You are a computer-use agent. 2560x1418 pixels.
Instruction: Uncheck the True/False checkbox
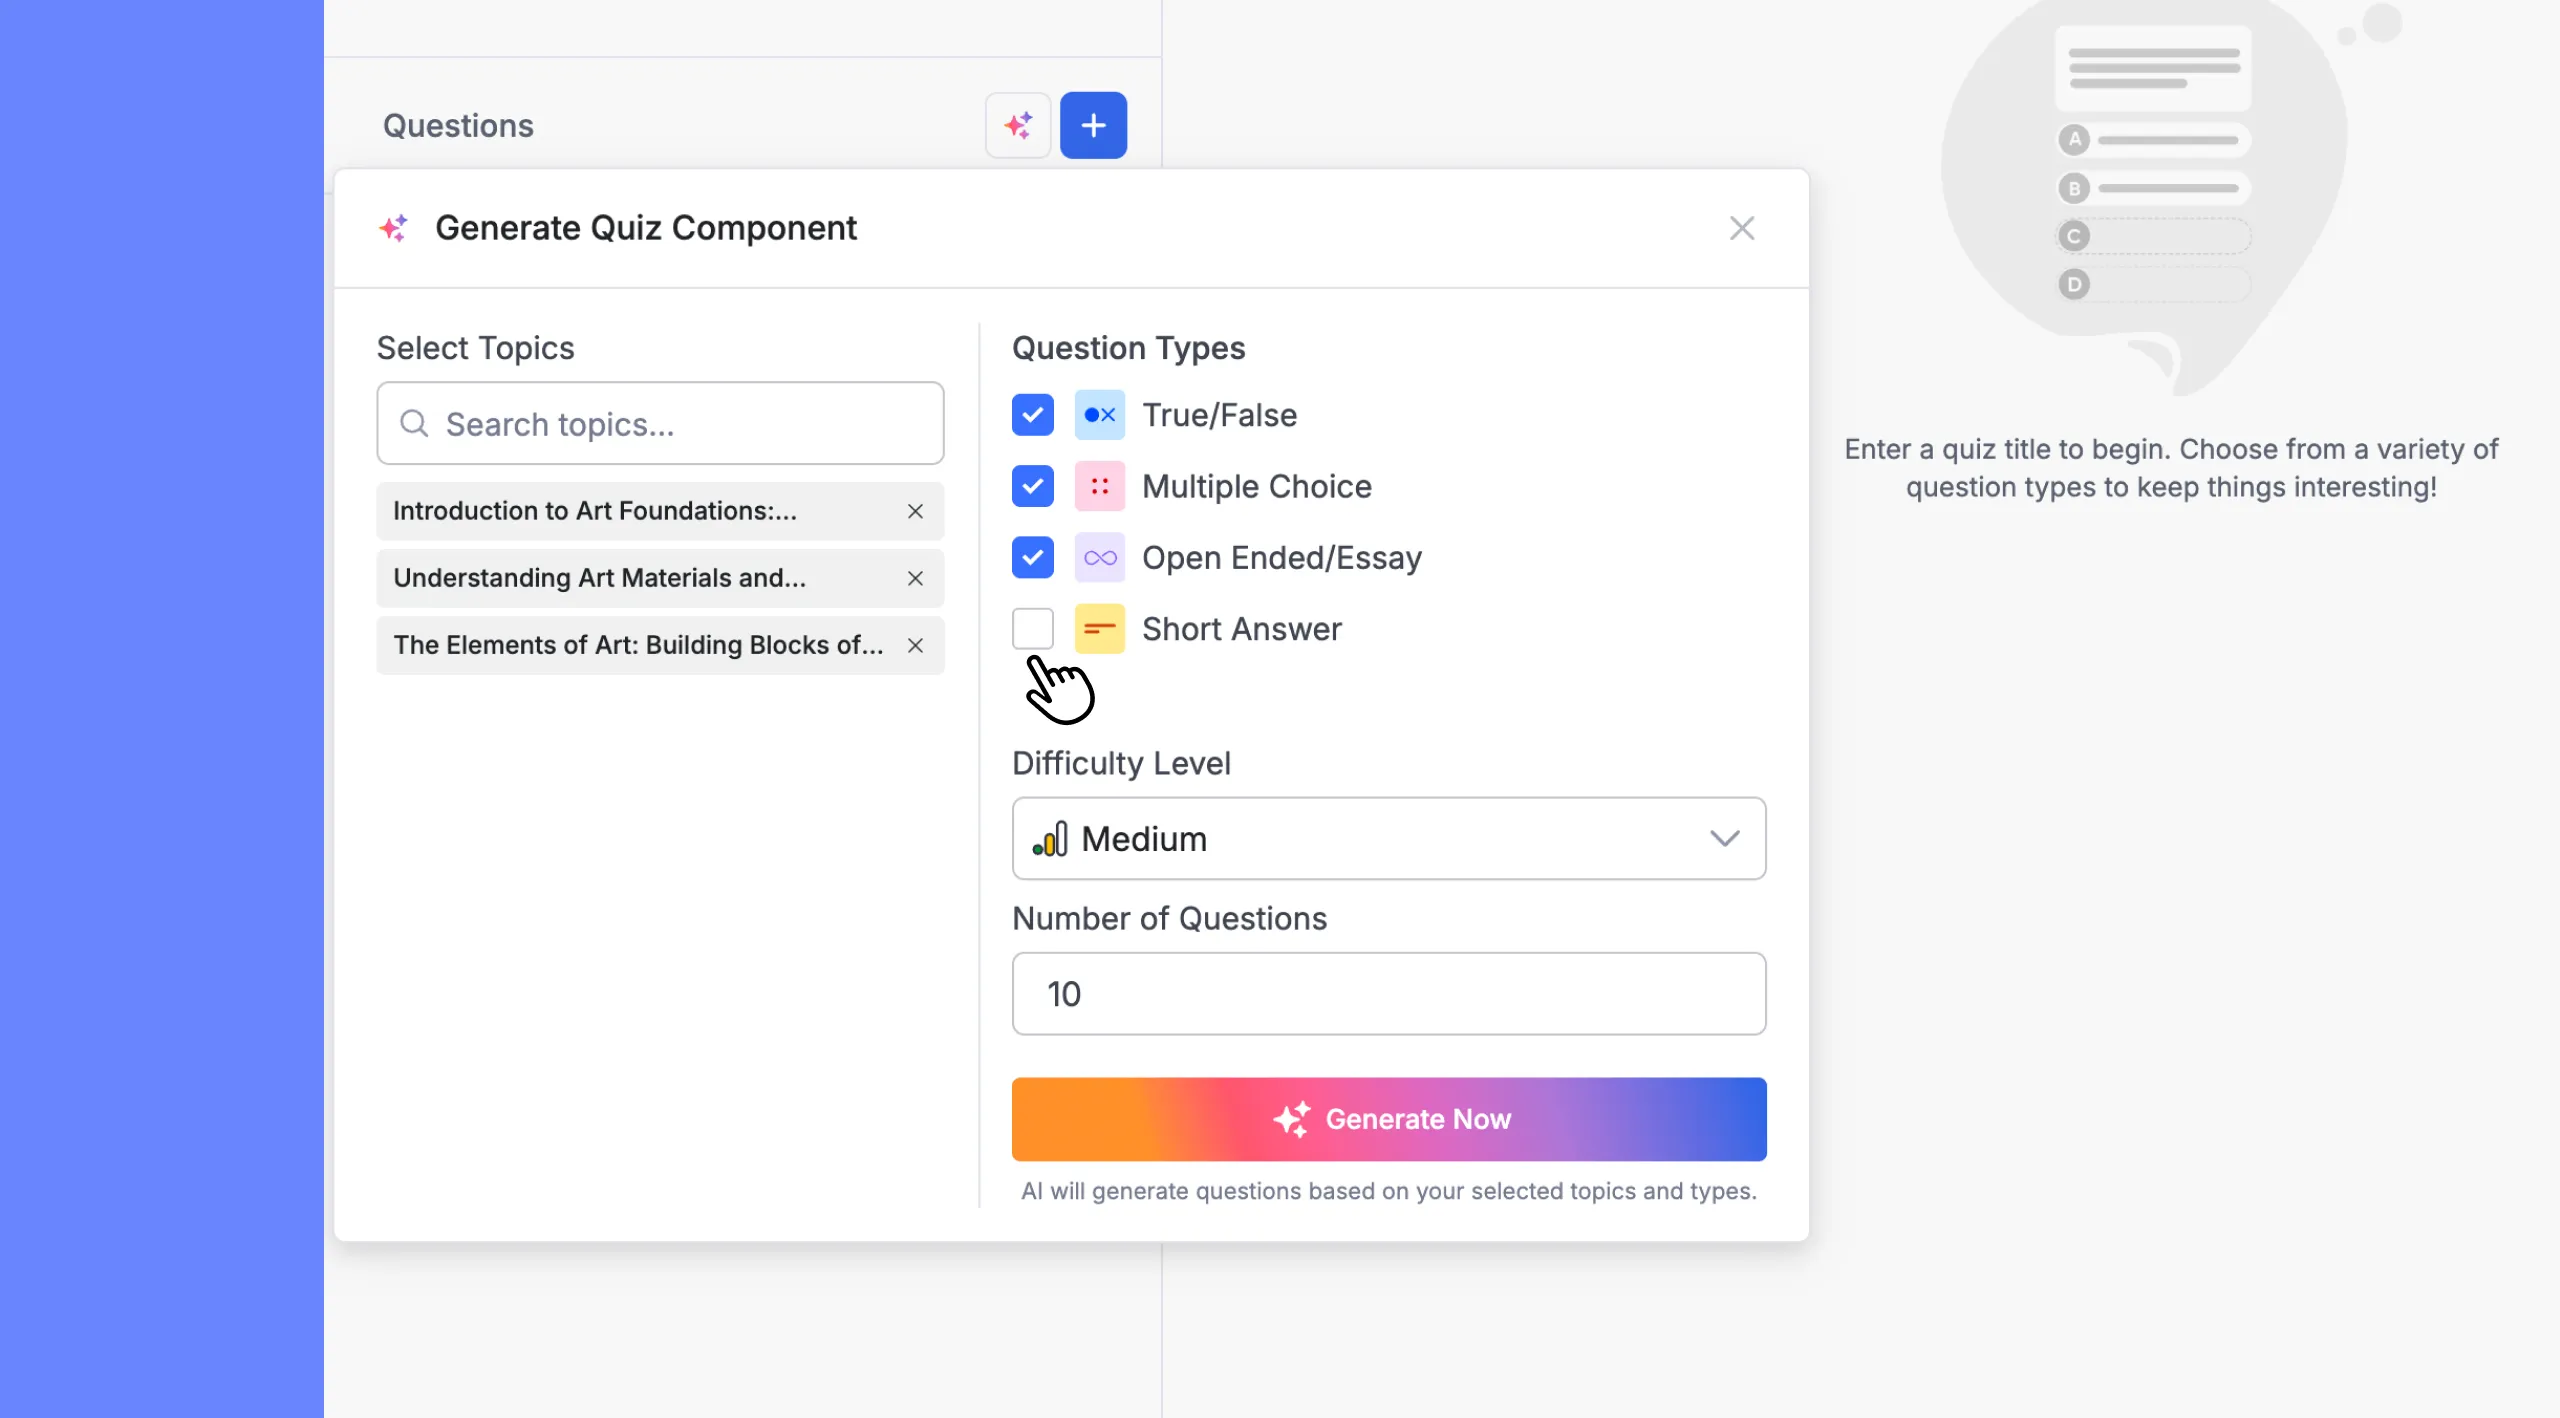click(1033, 415)
